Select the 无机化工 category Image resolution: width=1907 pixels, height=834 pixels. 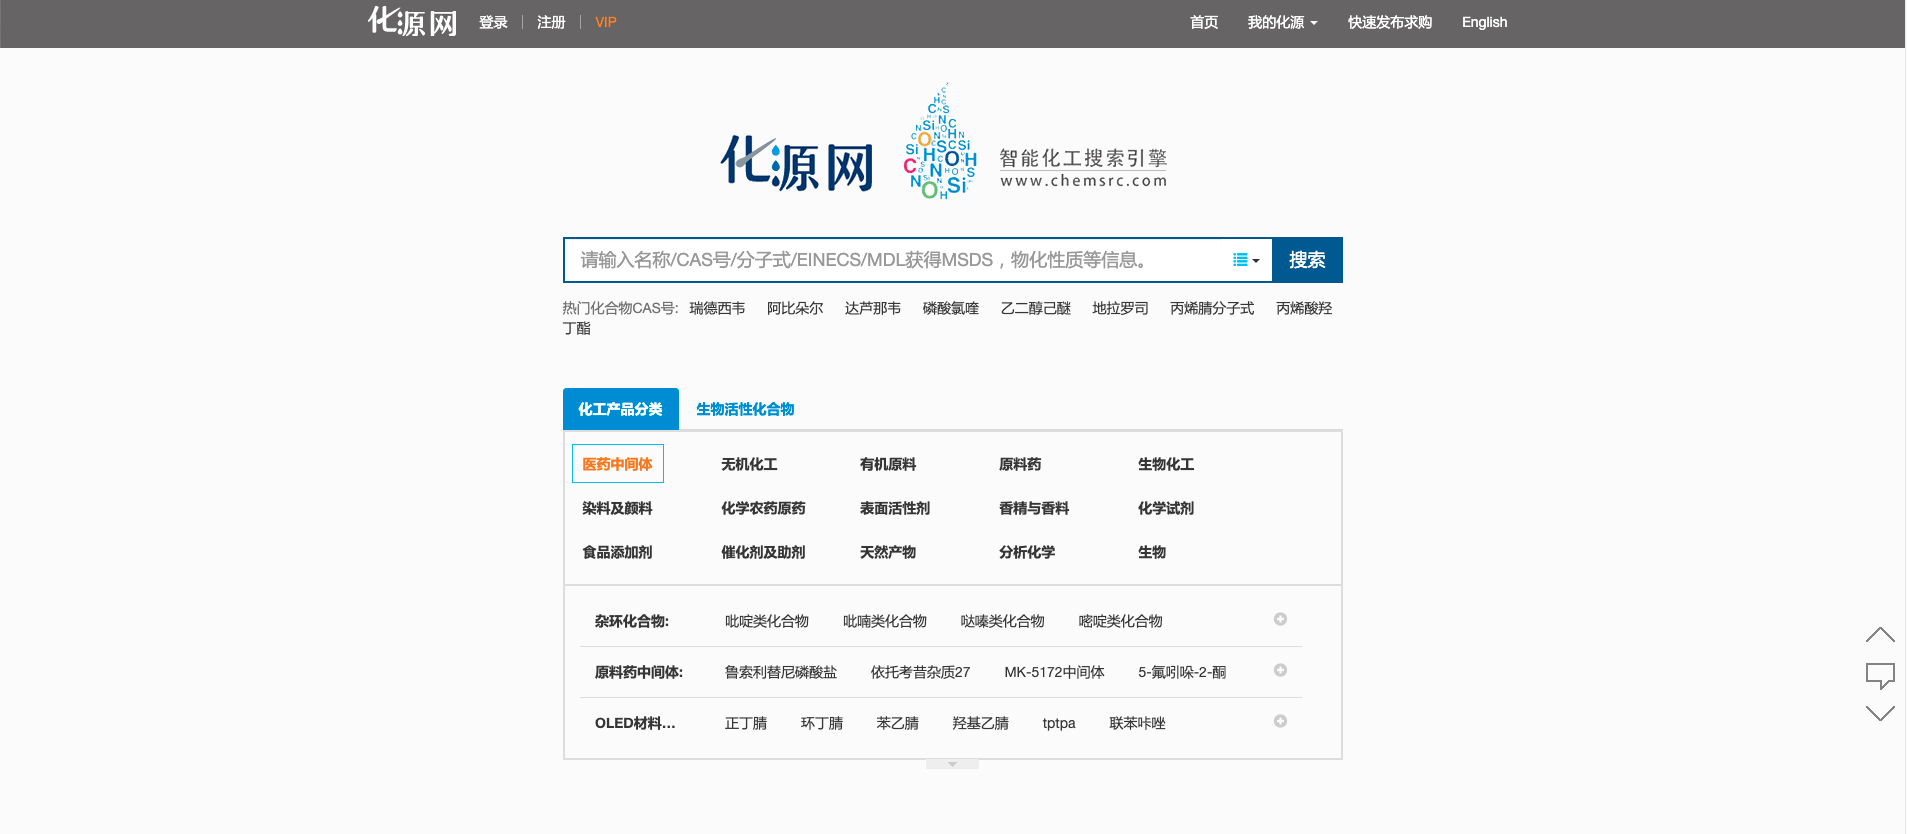point(749,464)
